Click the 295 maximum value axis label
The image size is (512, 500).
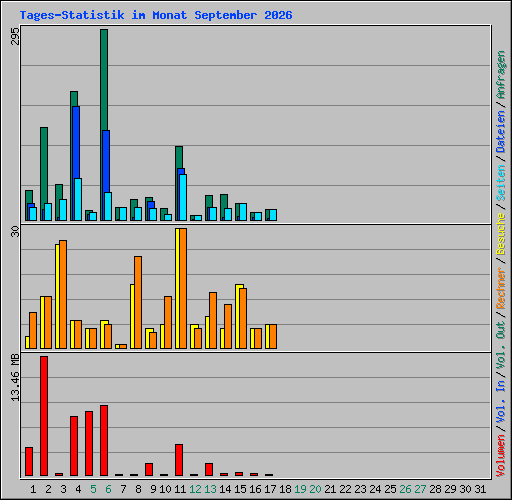(15, 36)
